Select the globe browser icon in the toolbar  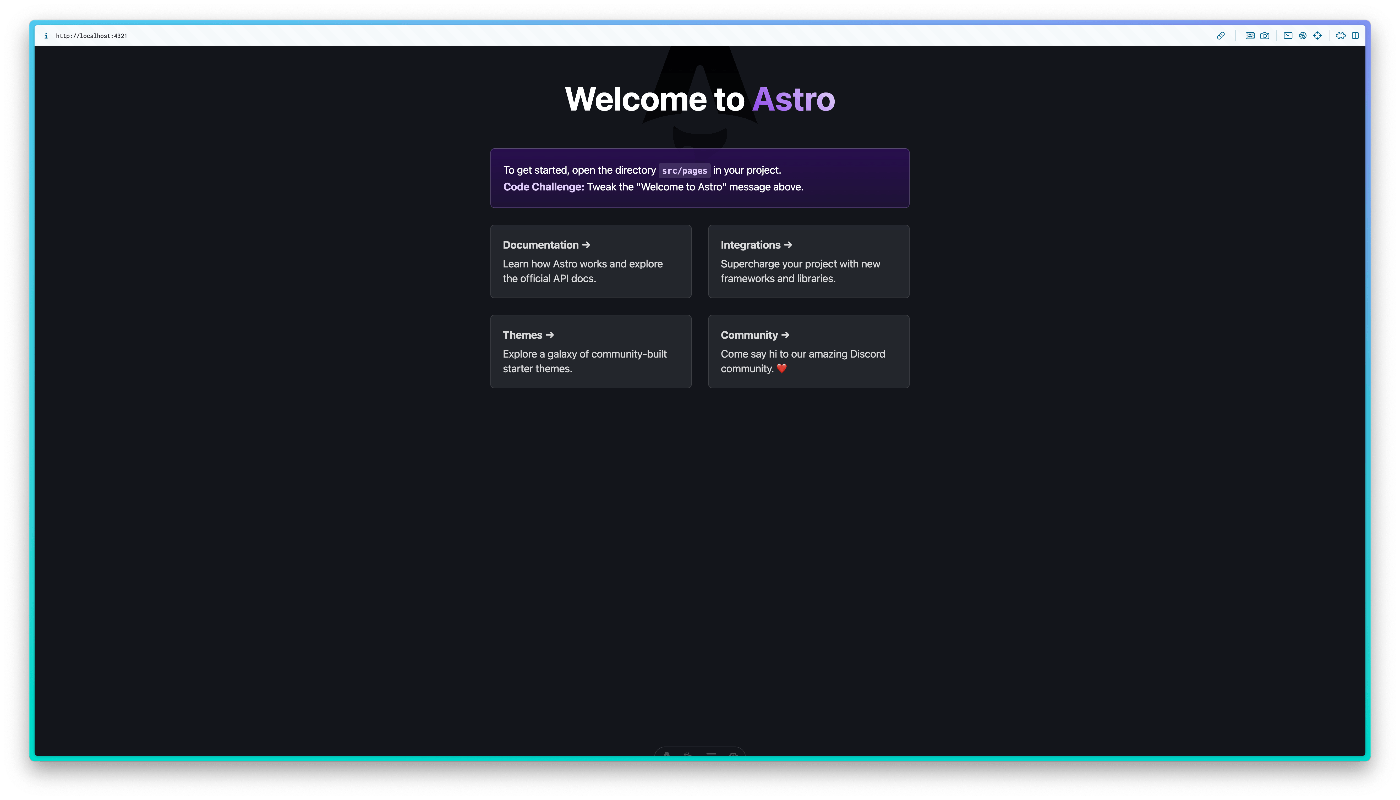tap(1302, 35)
